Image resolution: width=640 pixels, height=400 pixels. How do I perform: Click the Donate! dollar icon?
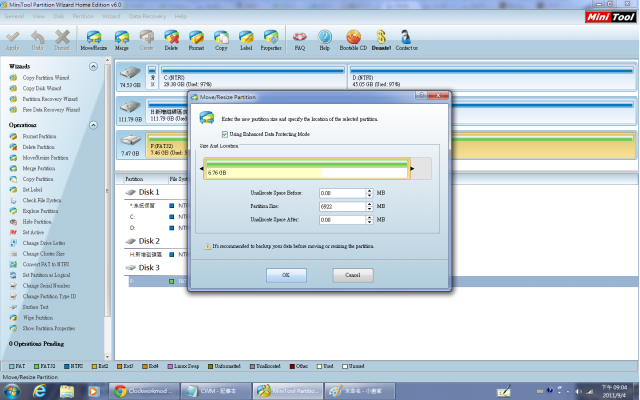coord(381,40)
